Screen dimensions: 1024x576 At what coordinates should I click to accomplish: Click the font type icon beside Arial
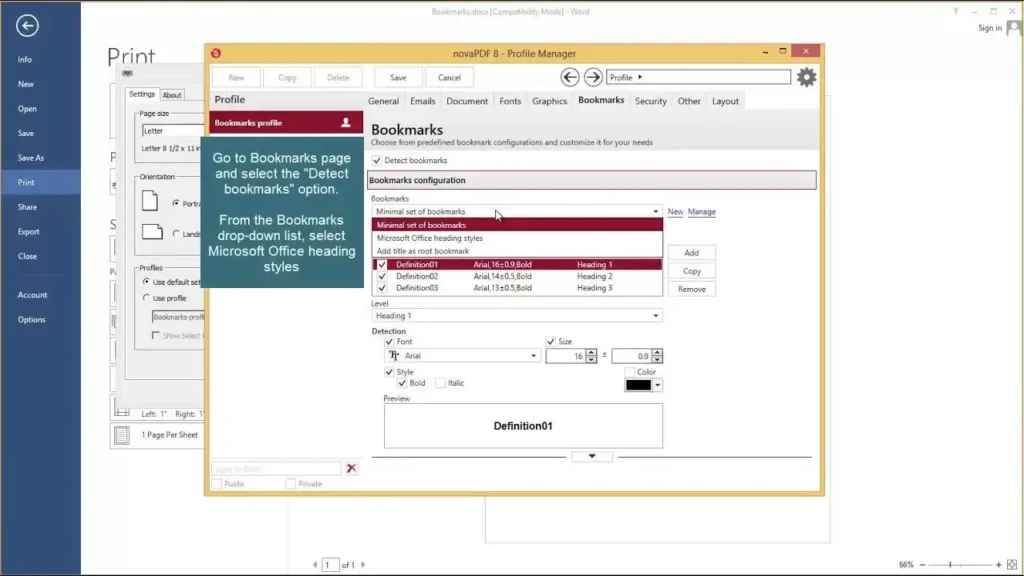pos(395,355)
